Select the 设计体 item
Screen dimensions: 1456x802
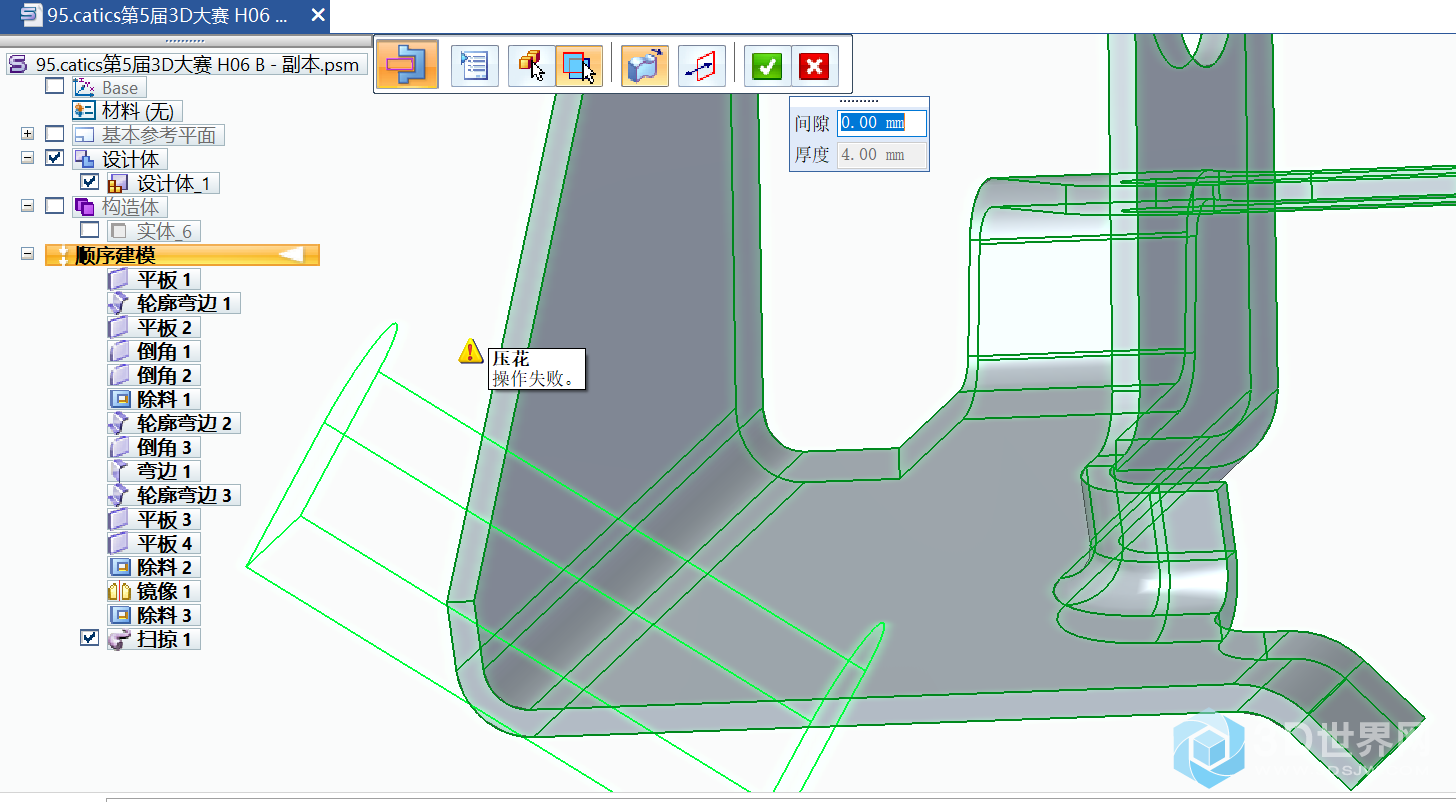point(120,159)
